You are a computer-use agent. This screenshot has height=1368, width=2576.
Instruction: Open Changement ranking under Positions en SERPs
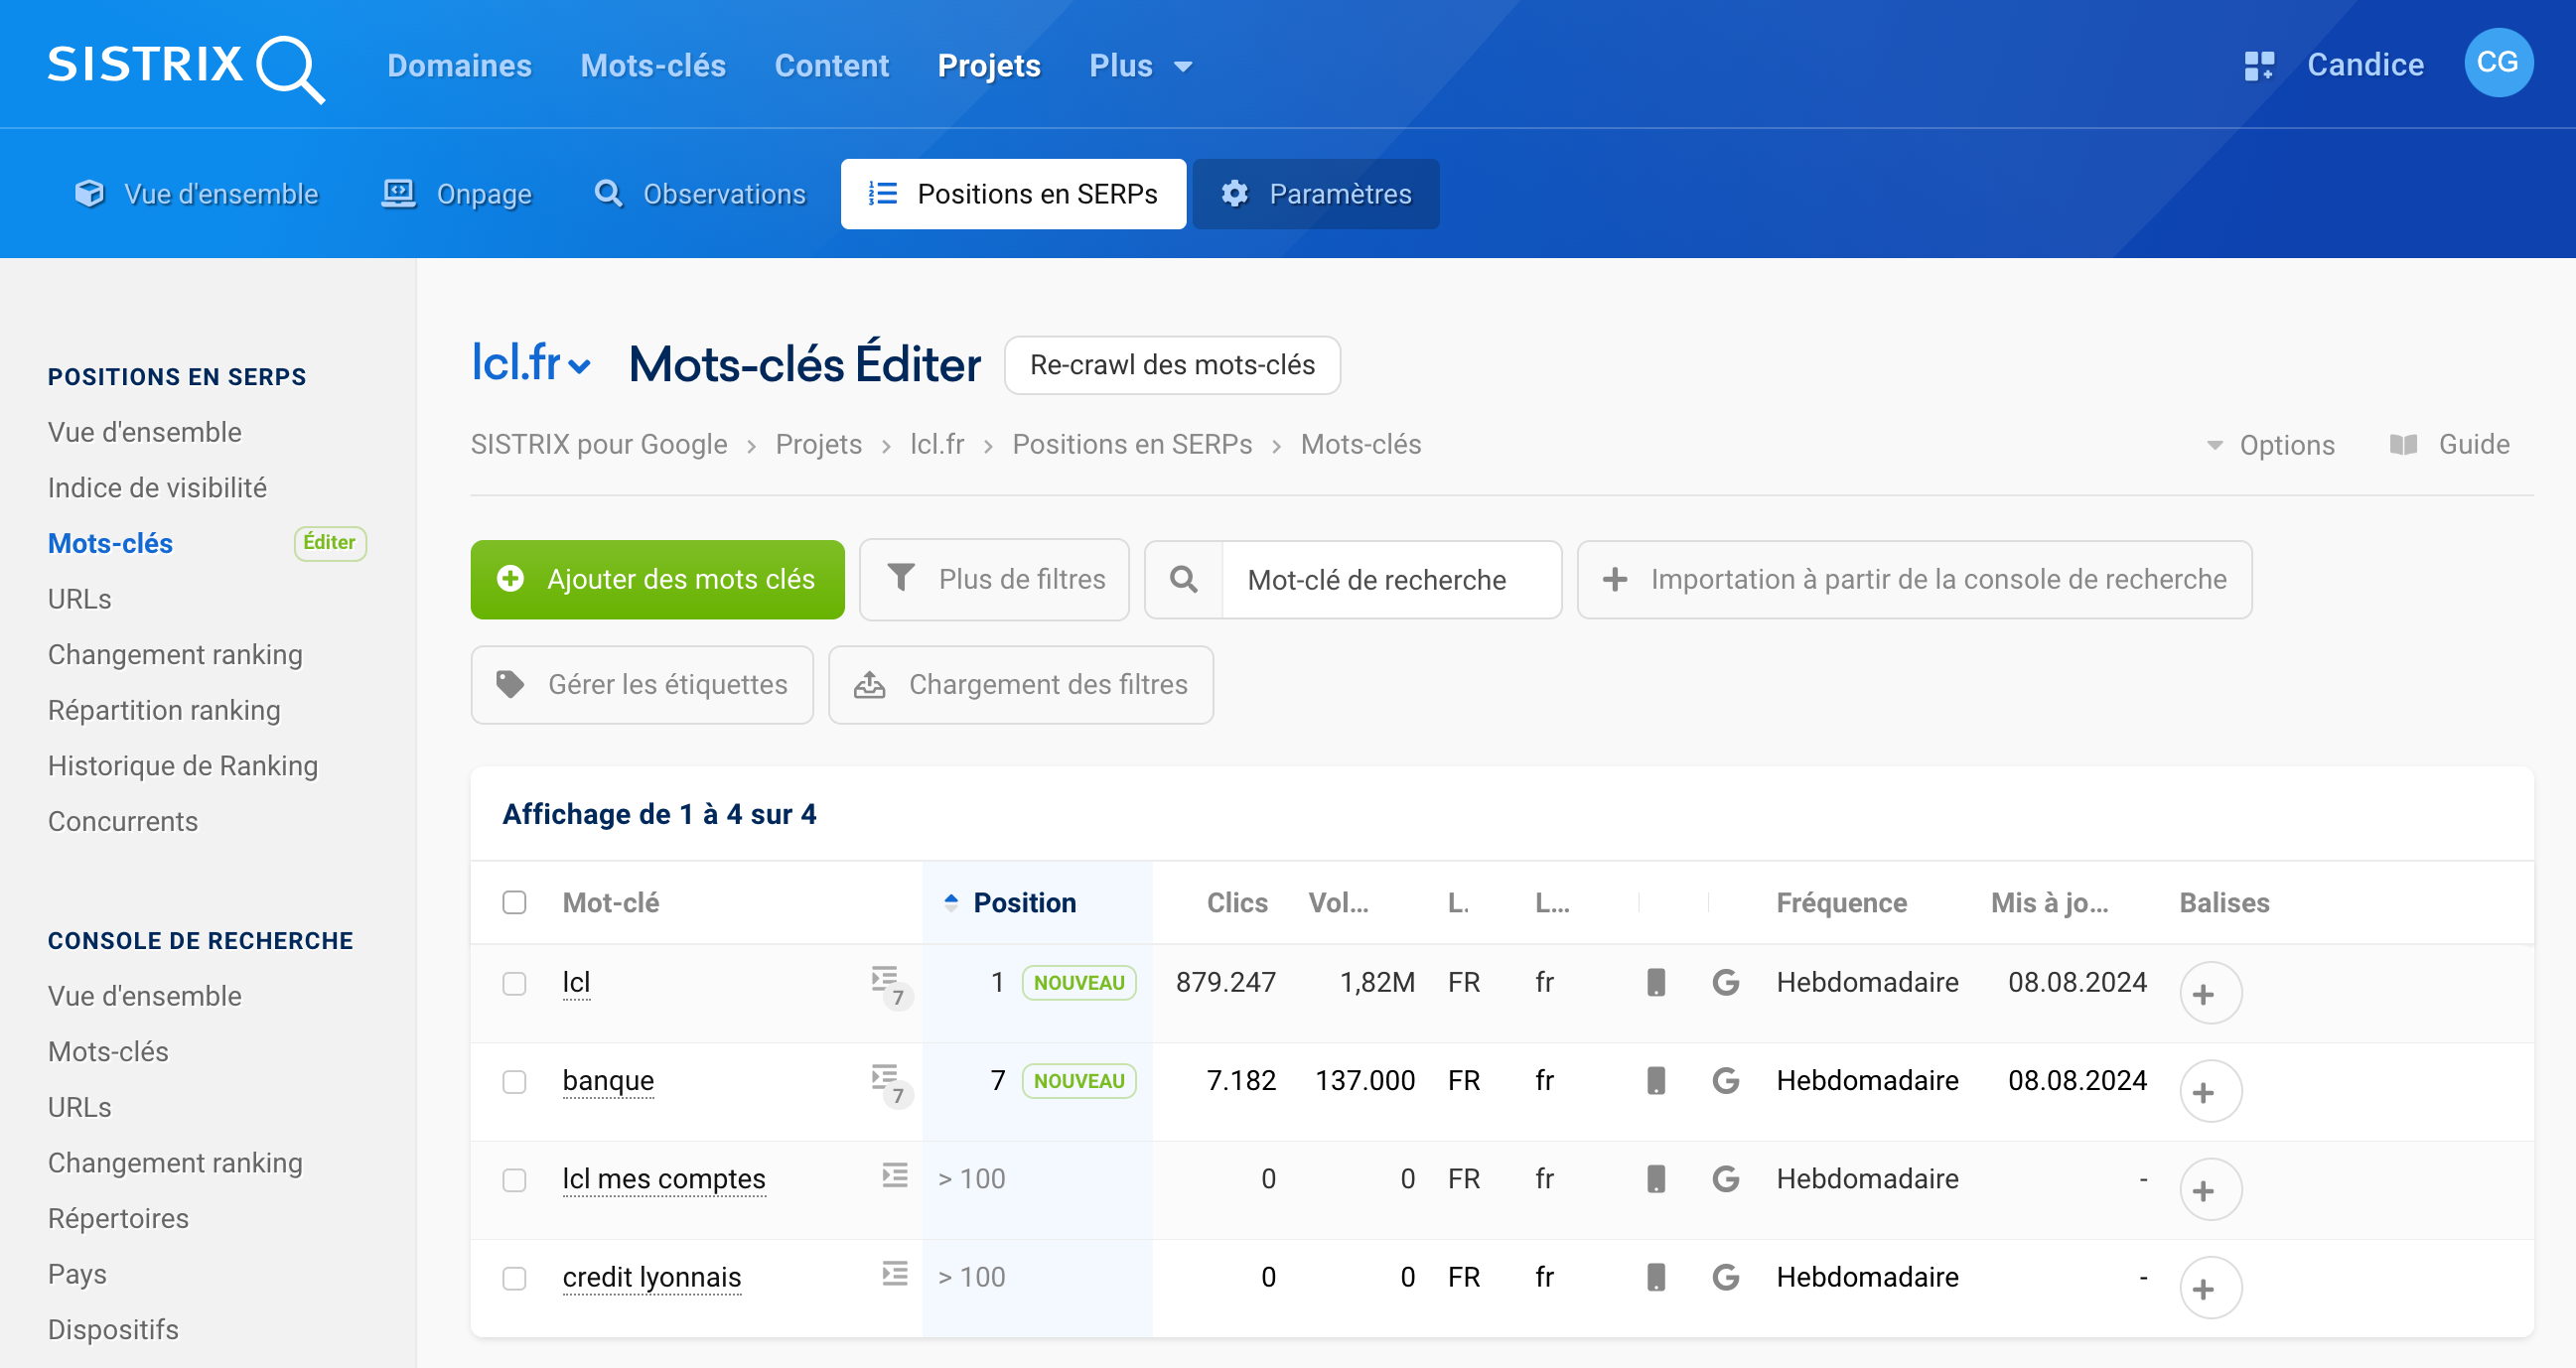(x=175, y=654)
